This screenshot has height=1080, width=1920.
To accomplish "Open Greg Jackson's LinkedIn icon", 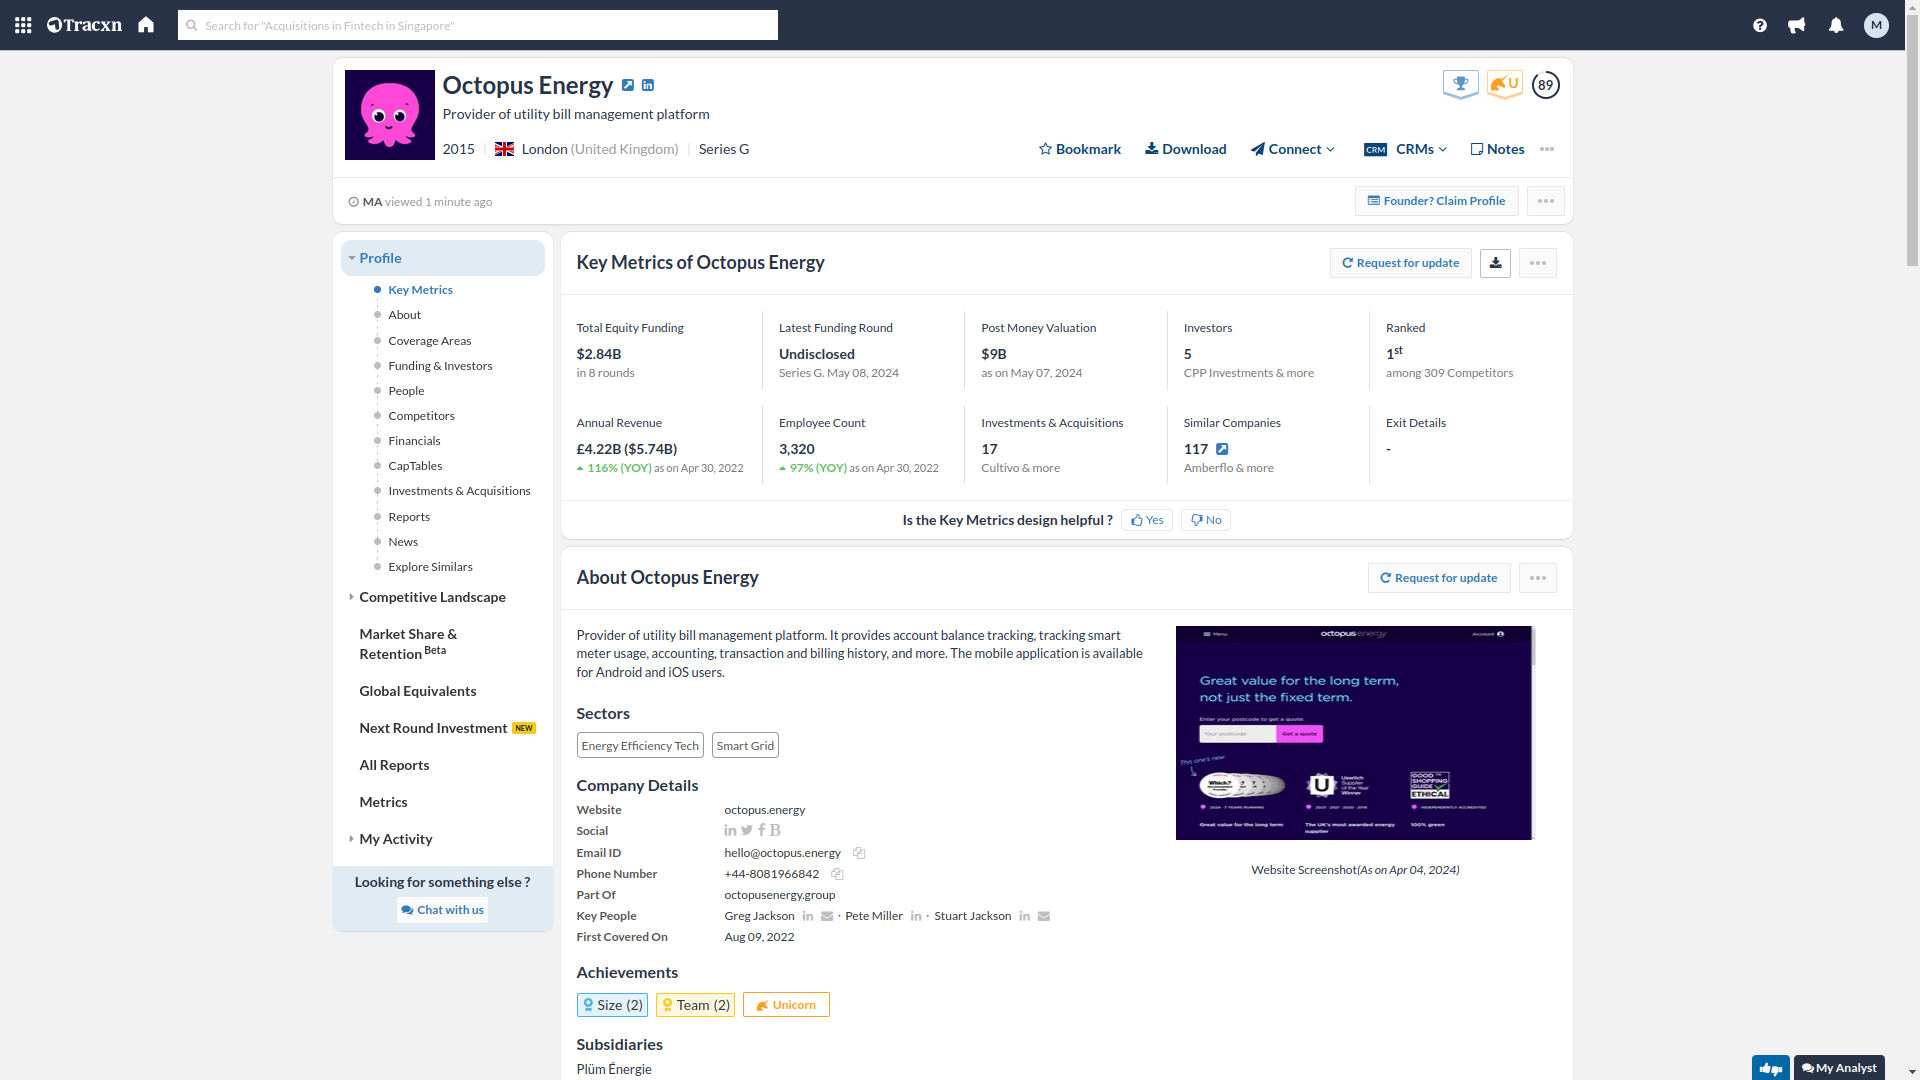I will 808,916.
